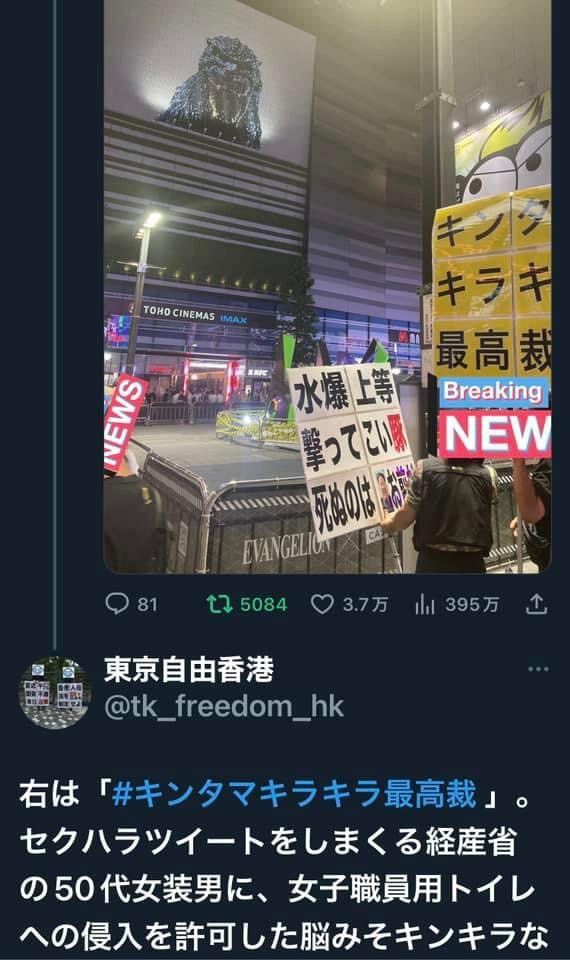Viewport: 570px width, 960px height.
Task: Open the three-dot more options menu
Action: [x=538, y=669]
